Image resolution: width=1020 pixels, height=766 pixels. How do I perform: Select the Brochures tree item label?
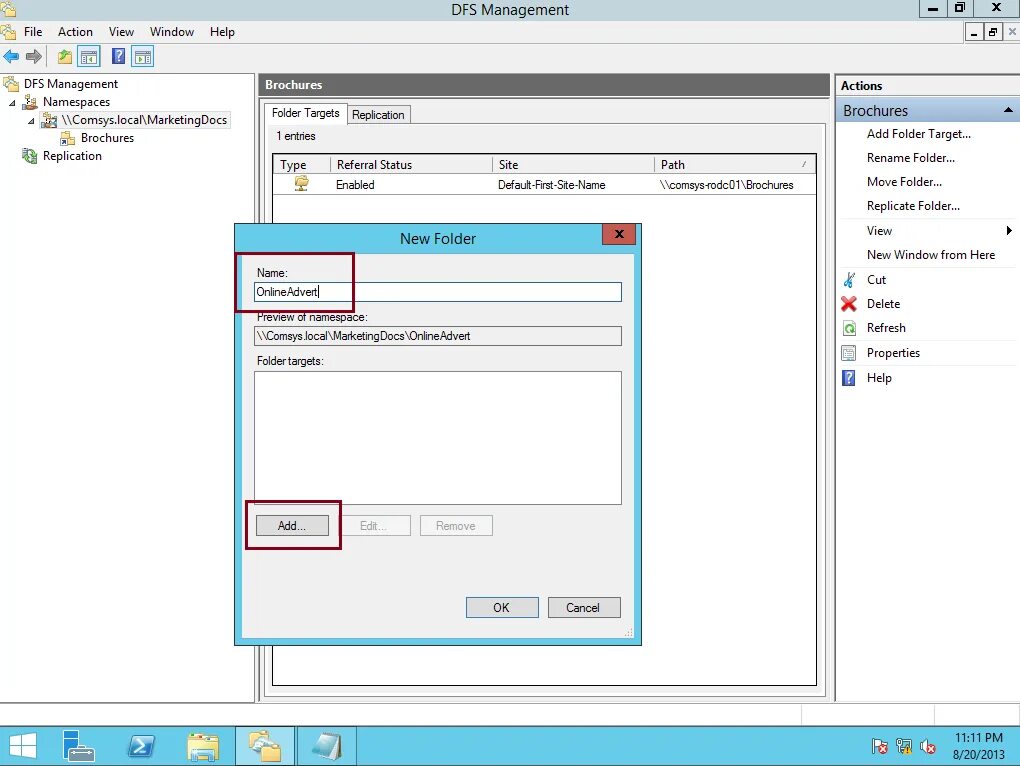[107, 138]
